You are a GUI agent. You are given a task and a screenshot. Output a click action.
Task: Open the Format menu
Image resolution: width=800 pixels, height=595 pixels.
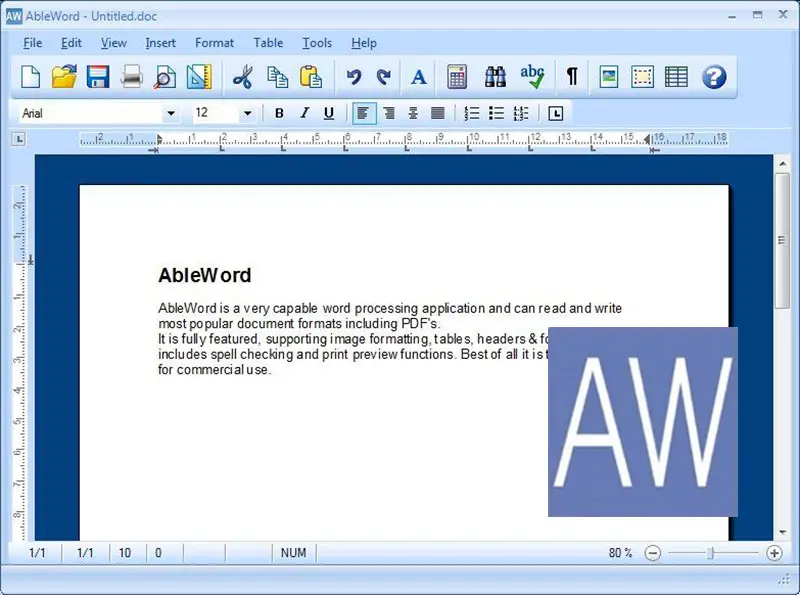click(x=214, y=43)
